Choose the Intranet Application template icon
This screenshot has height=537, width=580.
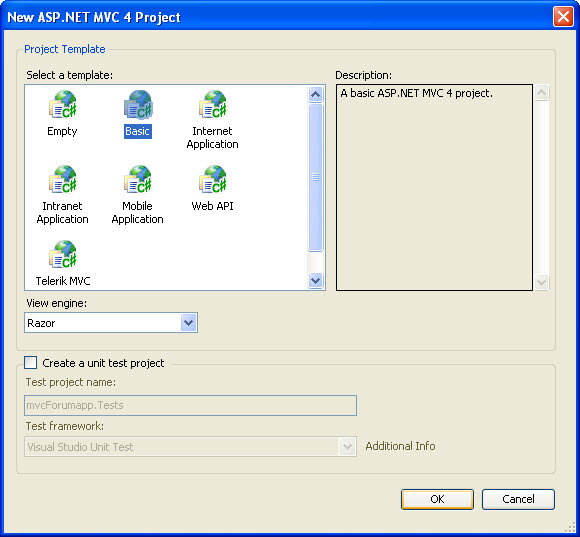coord(63,179)
